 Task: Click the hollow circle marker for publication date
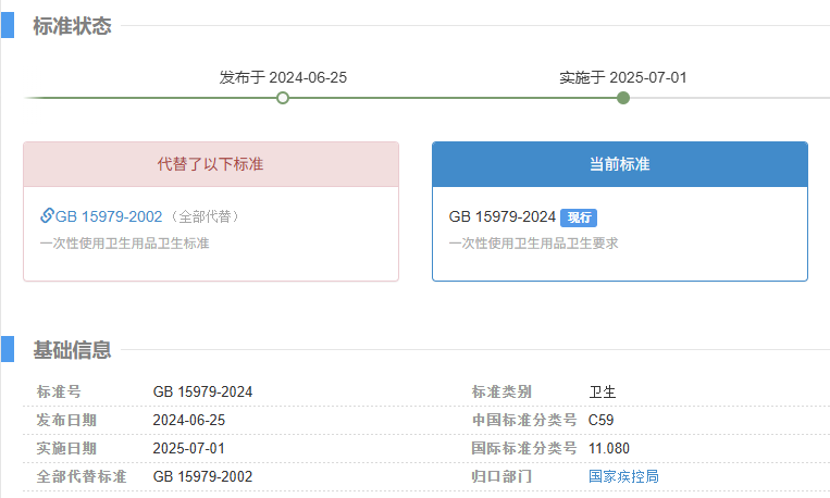pos(283,98)
